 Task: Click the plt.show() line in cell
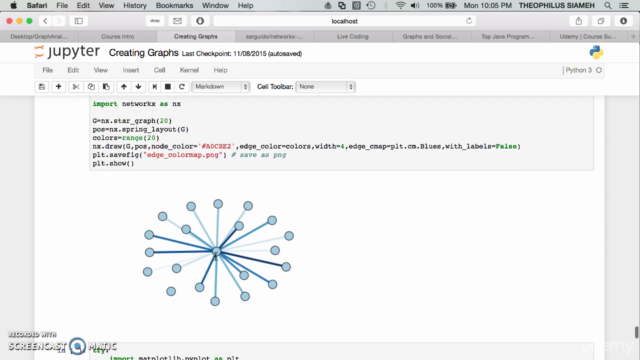click(x=113, y=163)
